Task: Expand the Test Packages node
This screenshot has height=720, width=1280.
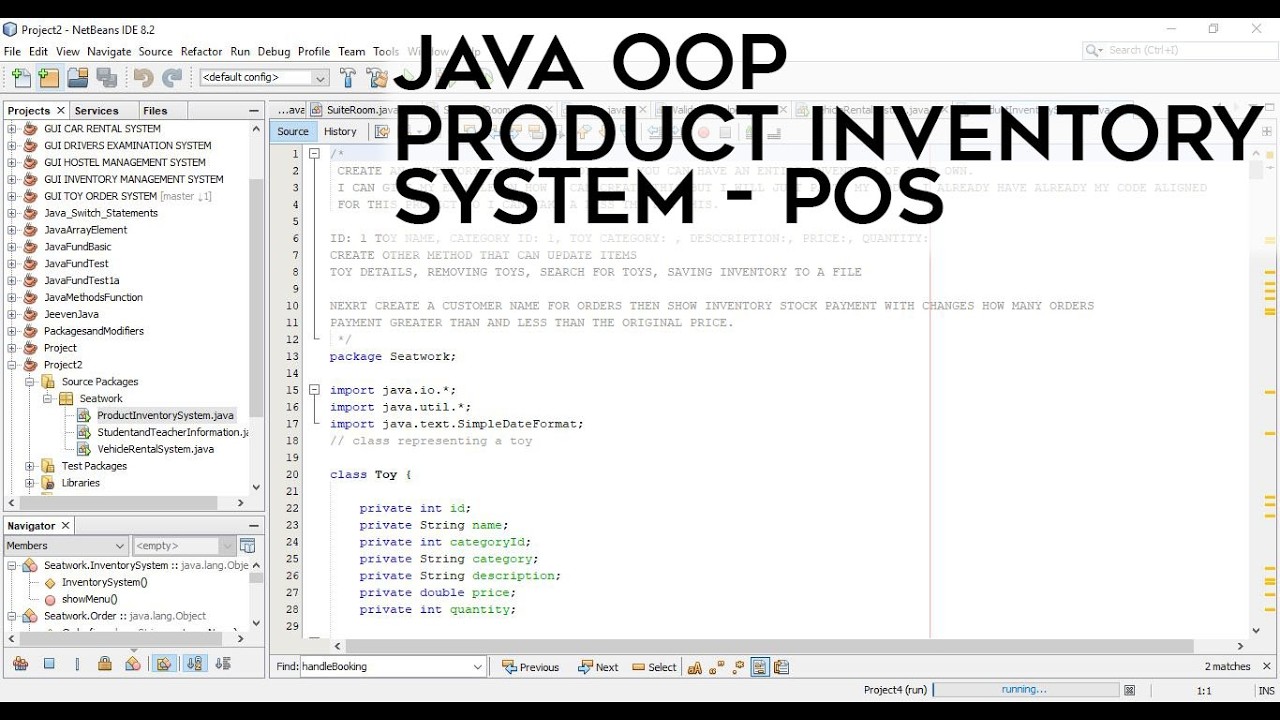Action: click(30, 466)
